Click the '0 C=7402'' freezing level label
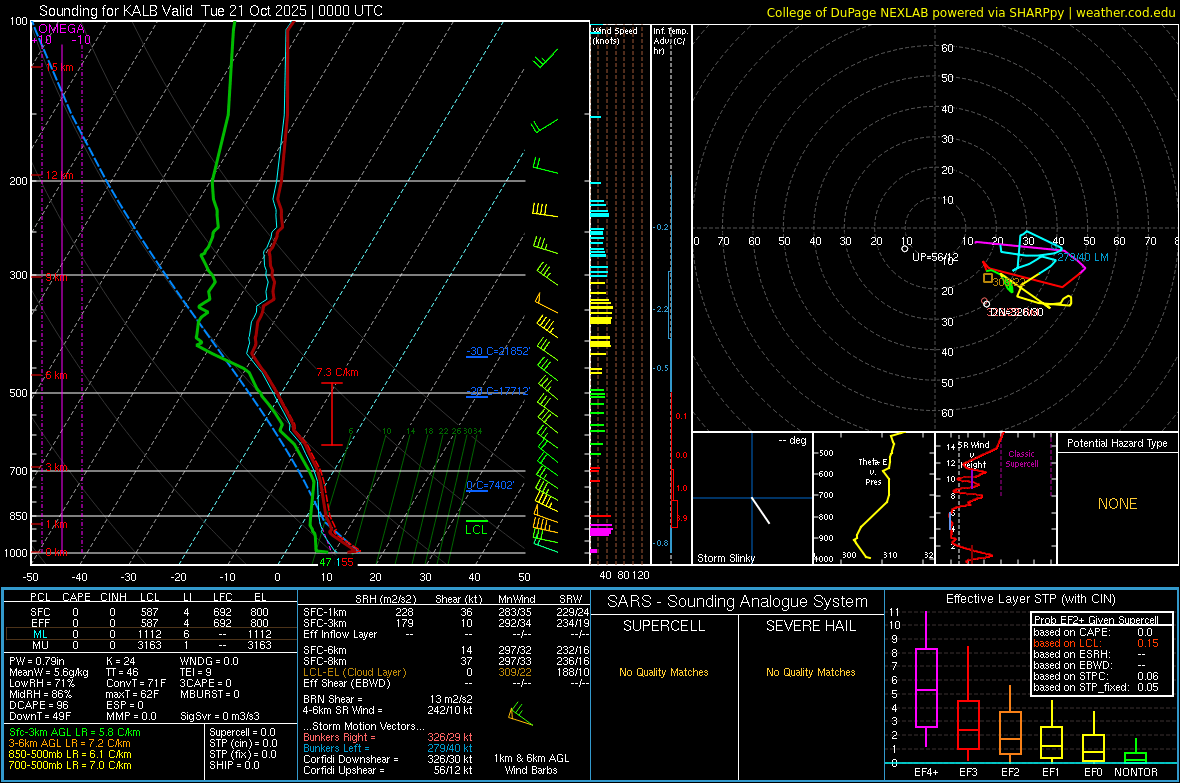 point(490,485)
